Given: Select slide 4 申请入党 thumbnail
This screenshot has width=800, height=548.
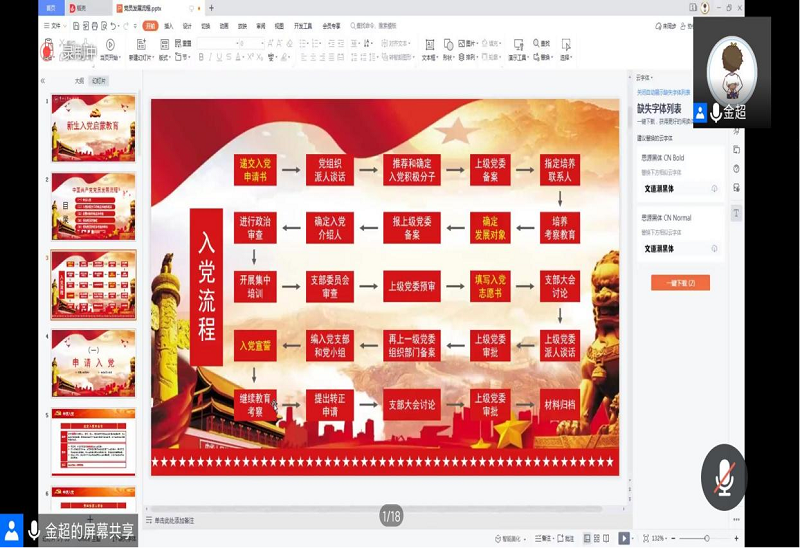Looking at the screenshot, I should point(93,362).
